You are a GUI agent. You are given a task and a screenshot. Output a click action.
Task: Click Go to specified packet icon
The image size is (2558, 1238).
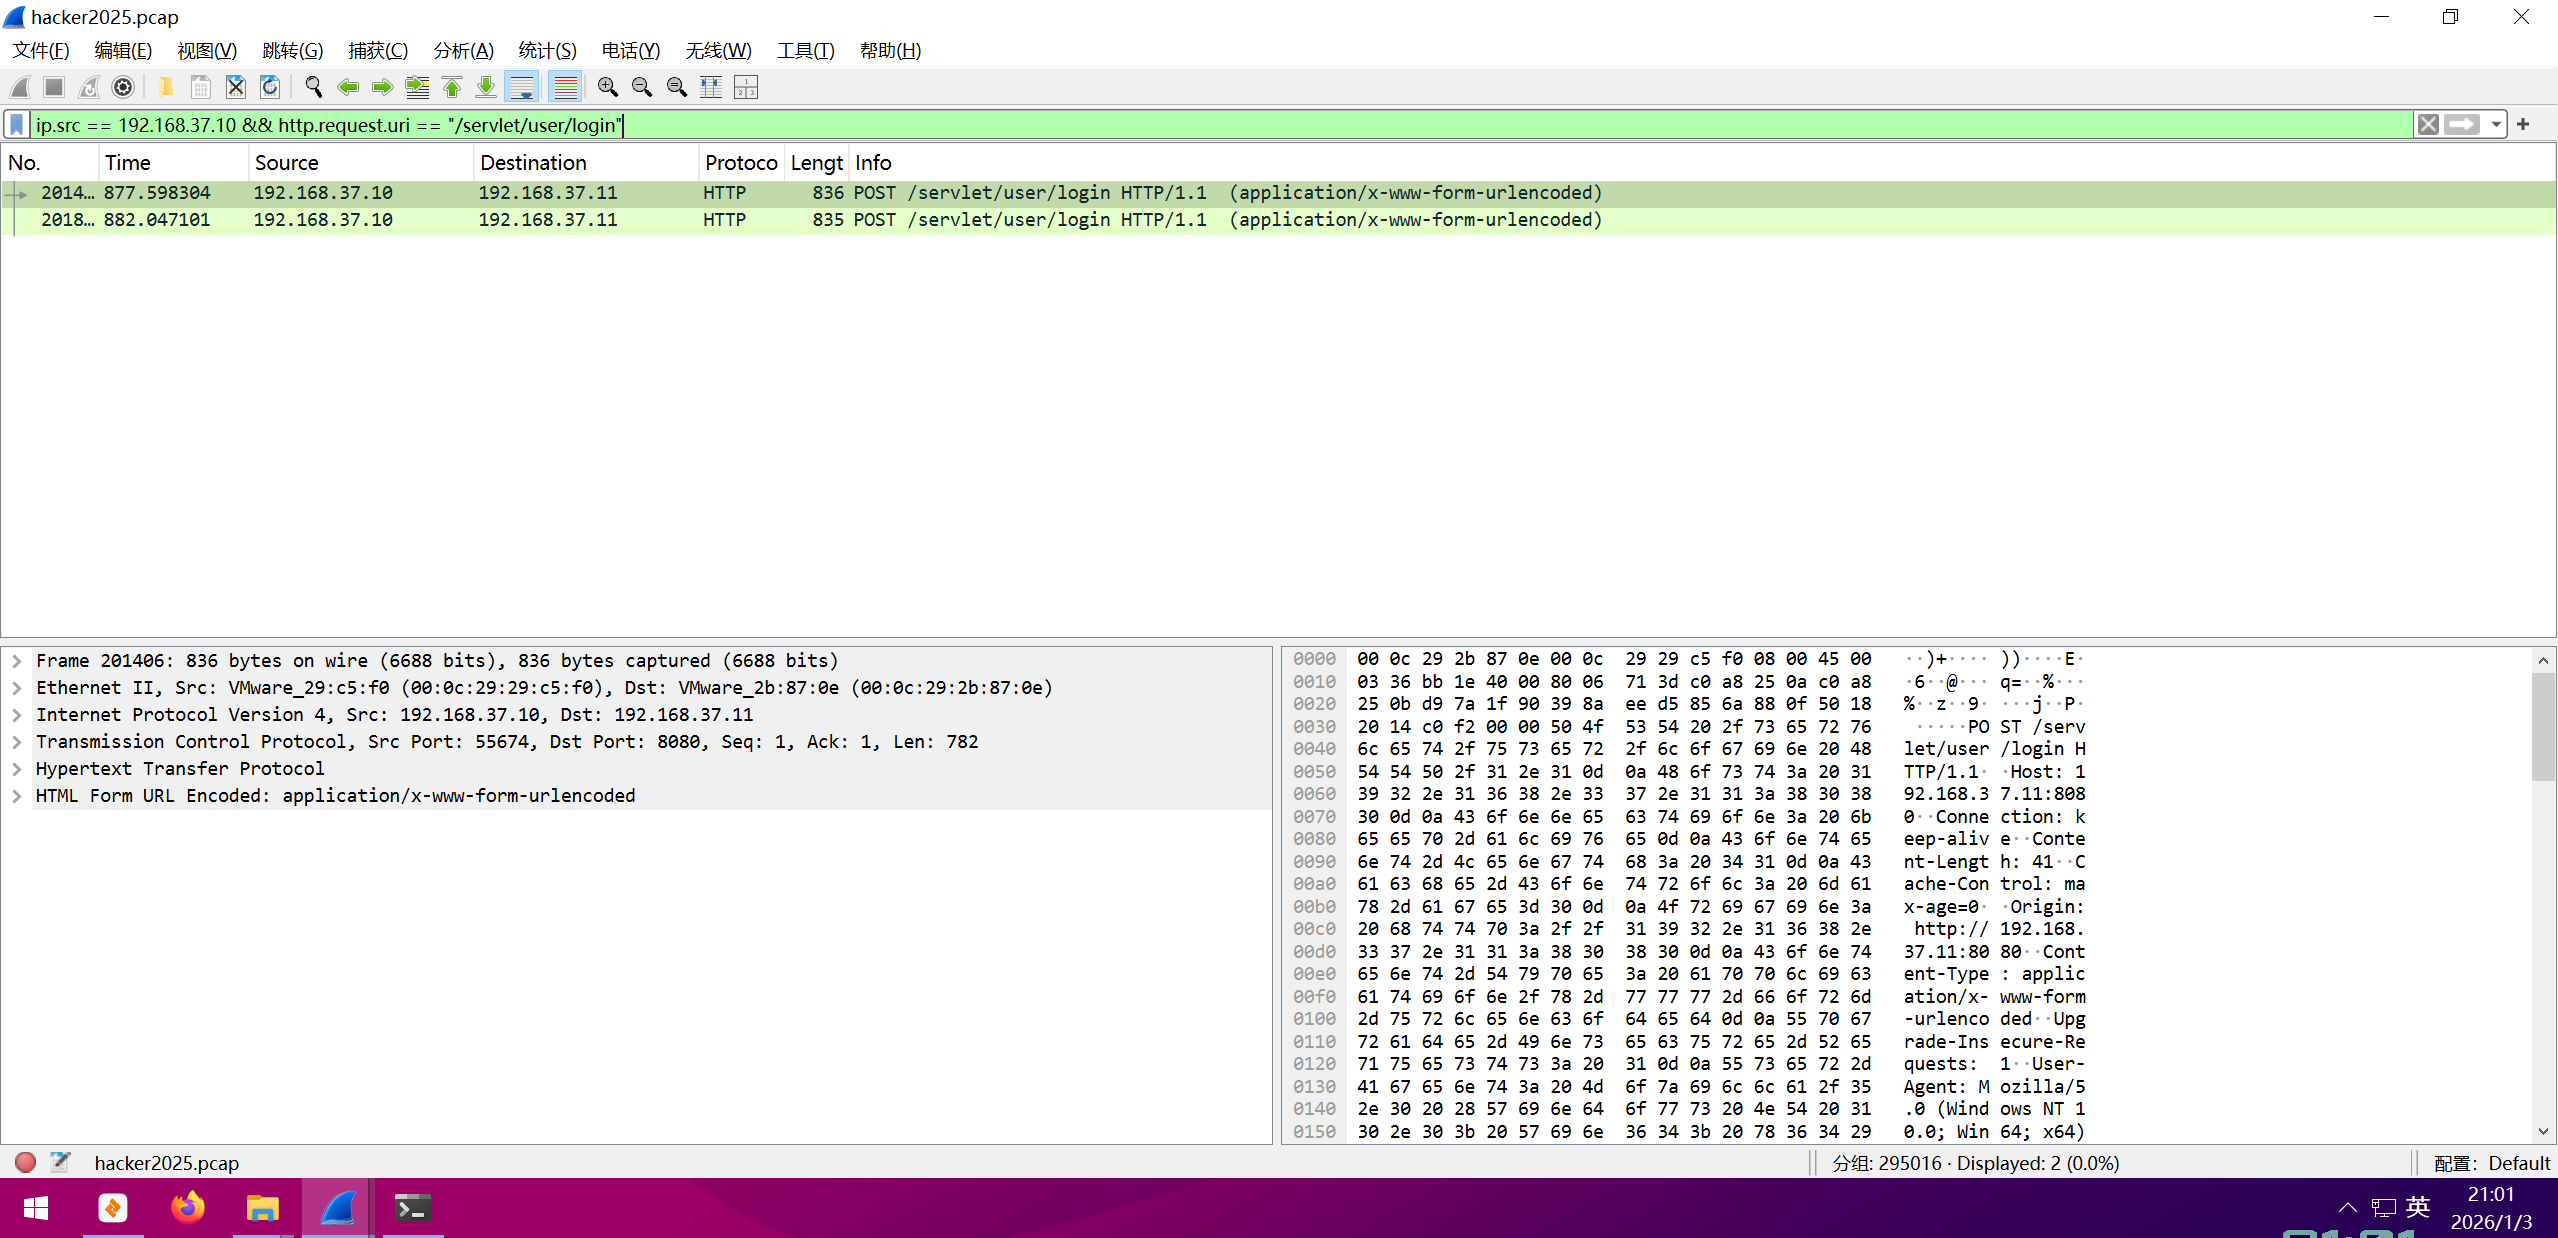click(417, 87)
